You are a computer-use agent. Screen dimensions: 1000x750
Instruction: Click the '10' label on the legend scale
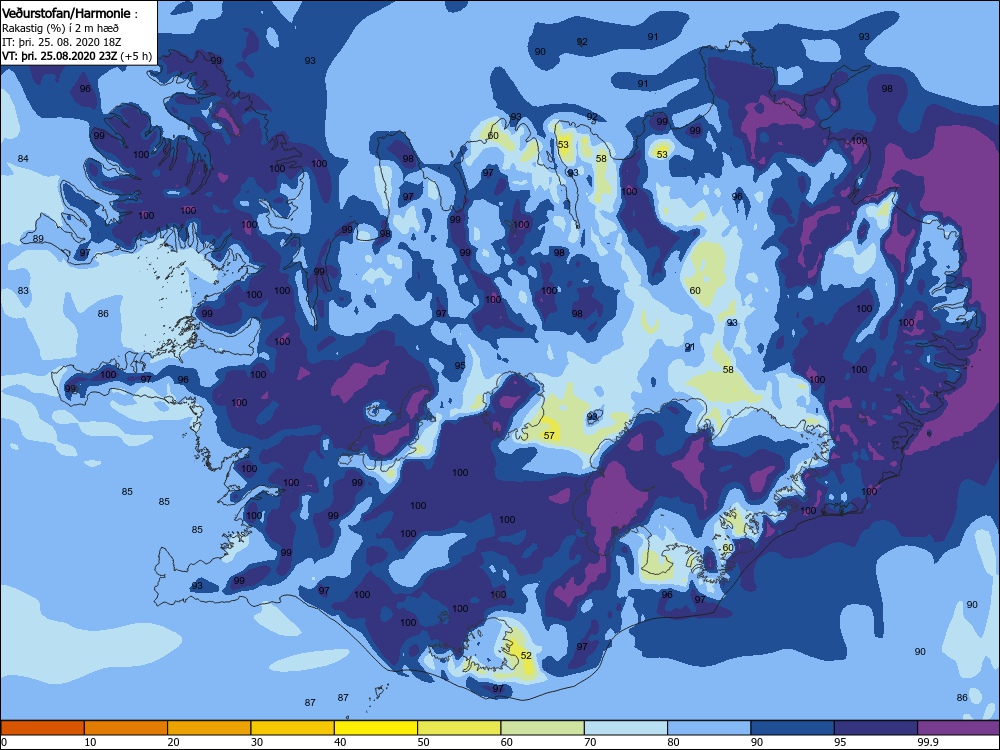point(90,742)
